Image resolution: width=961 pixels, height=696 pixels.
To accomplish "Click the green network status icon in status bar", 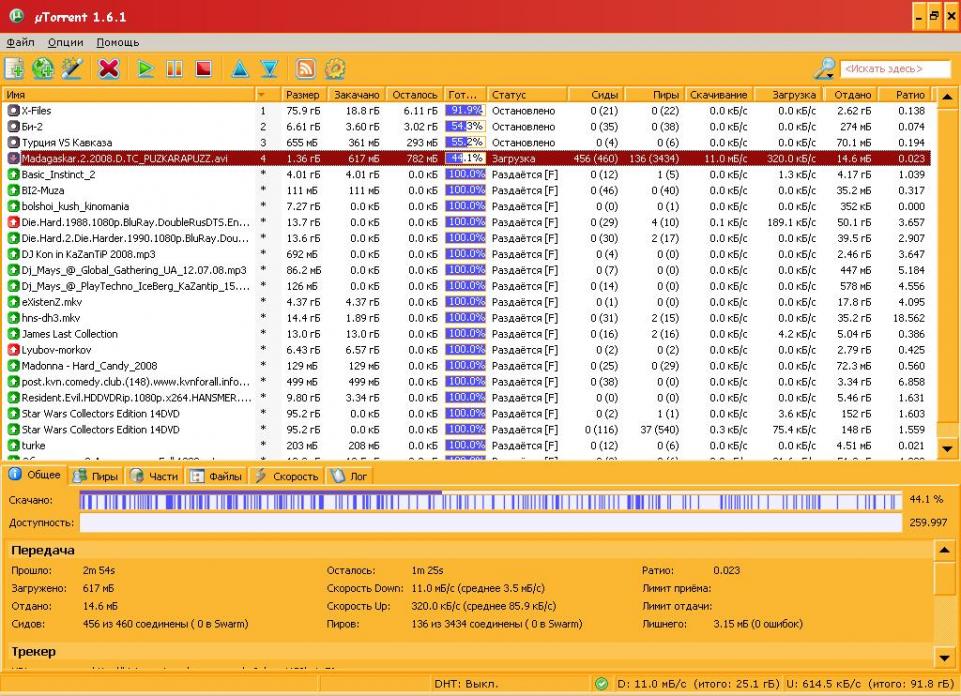I will (x=601, y=684).
